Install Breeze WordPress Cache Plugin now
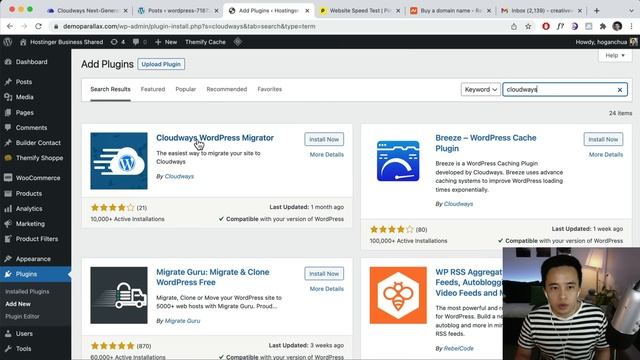640x360 pixels. tap(603, 139)
